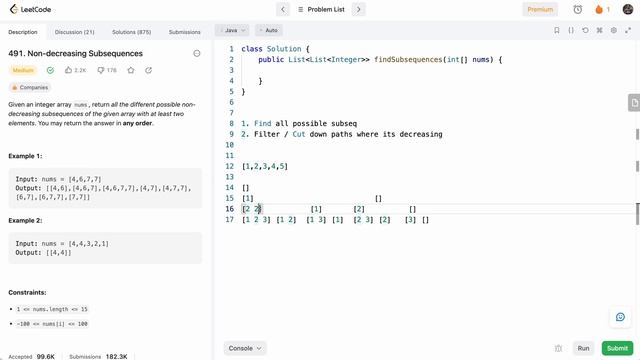Click the Premium button

pyautogui.click(x=540, y=9)
